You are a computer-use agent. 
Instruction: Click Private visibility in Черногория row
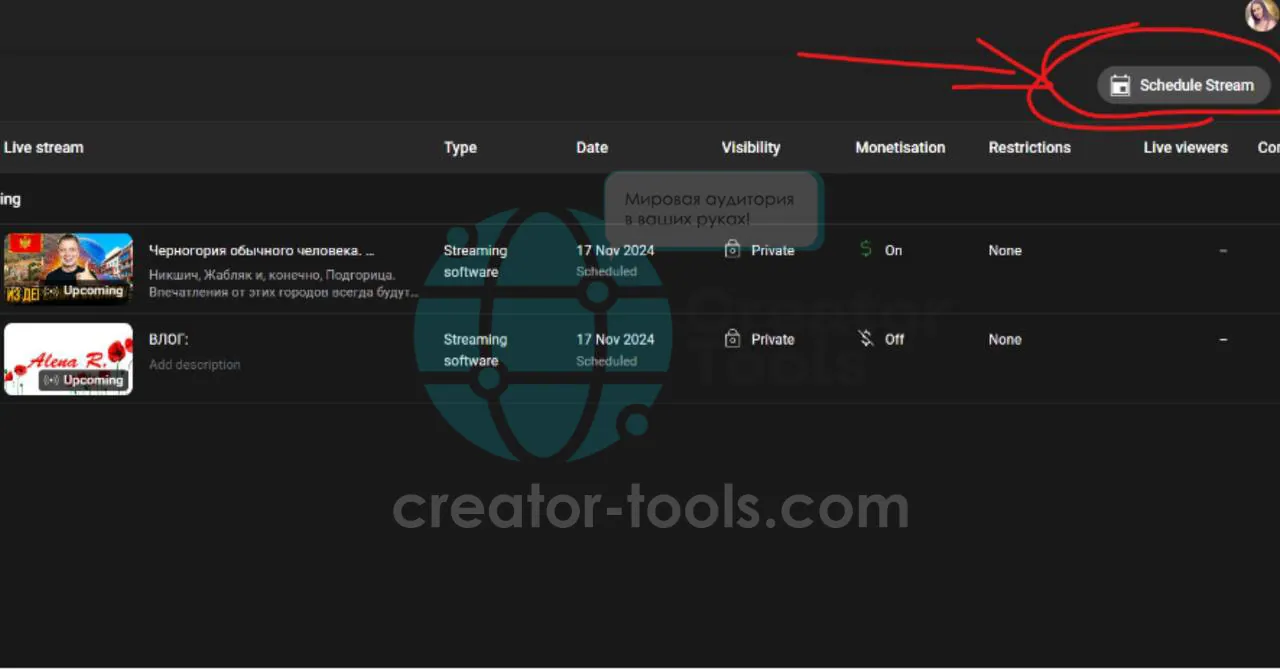[773, 250]
